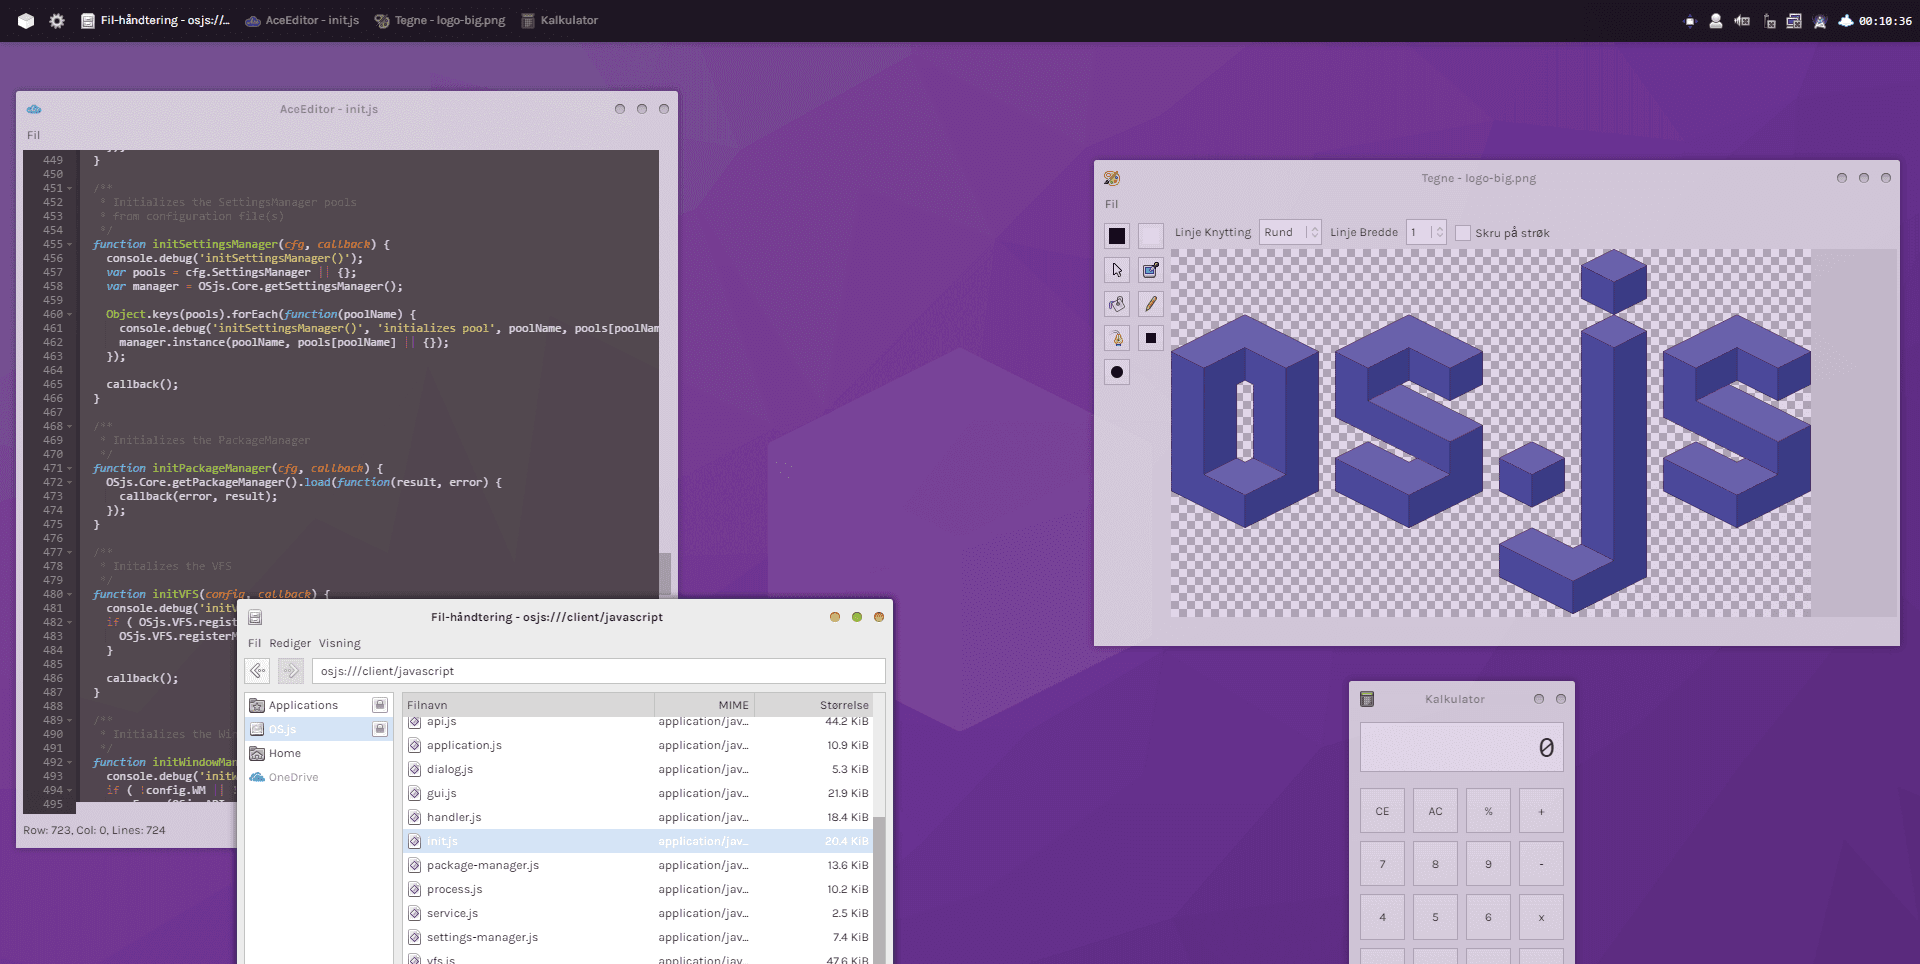Click the lock icon beside Applications
The height and width of the screenshot is (964, 1920).
(380, 705)
